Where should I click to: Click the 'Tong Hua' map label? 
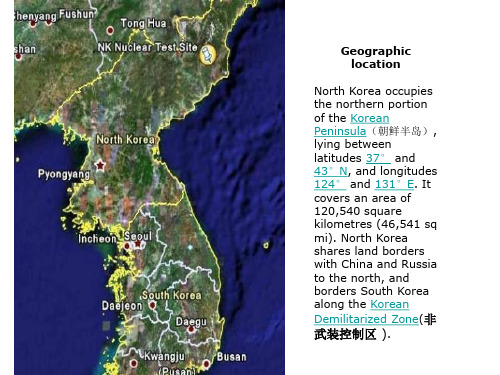pyautogui.click(x=143, y=23)
